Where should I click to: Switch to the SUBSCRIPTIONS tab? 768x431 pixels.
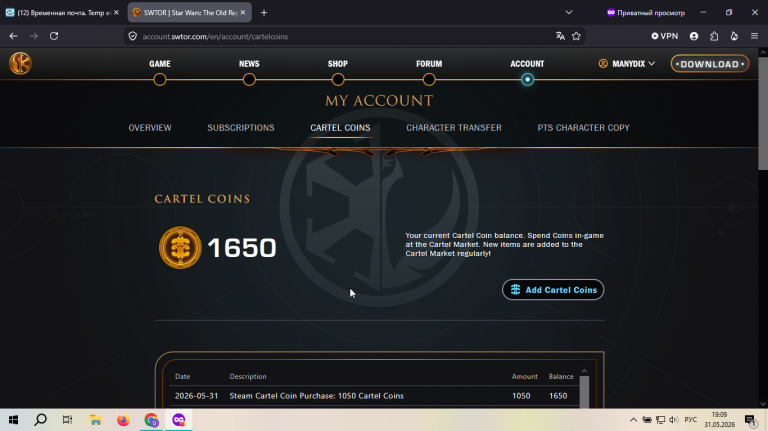pyautogui.click(x=240, y=128)
